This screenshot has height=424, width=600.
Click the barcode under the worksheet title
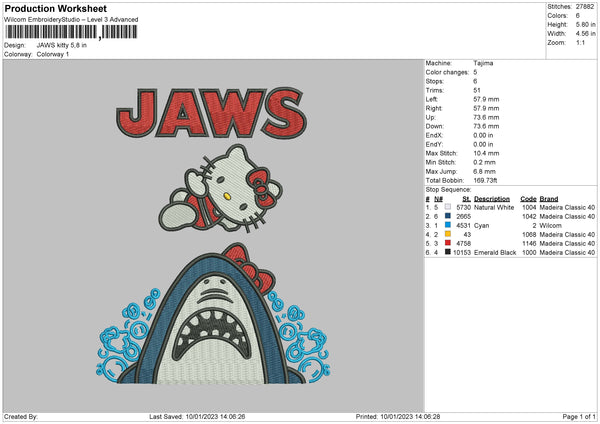(x=71, y=32)
